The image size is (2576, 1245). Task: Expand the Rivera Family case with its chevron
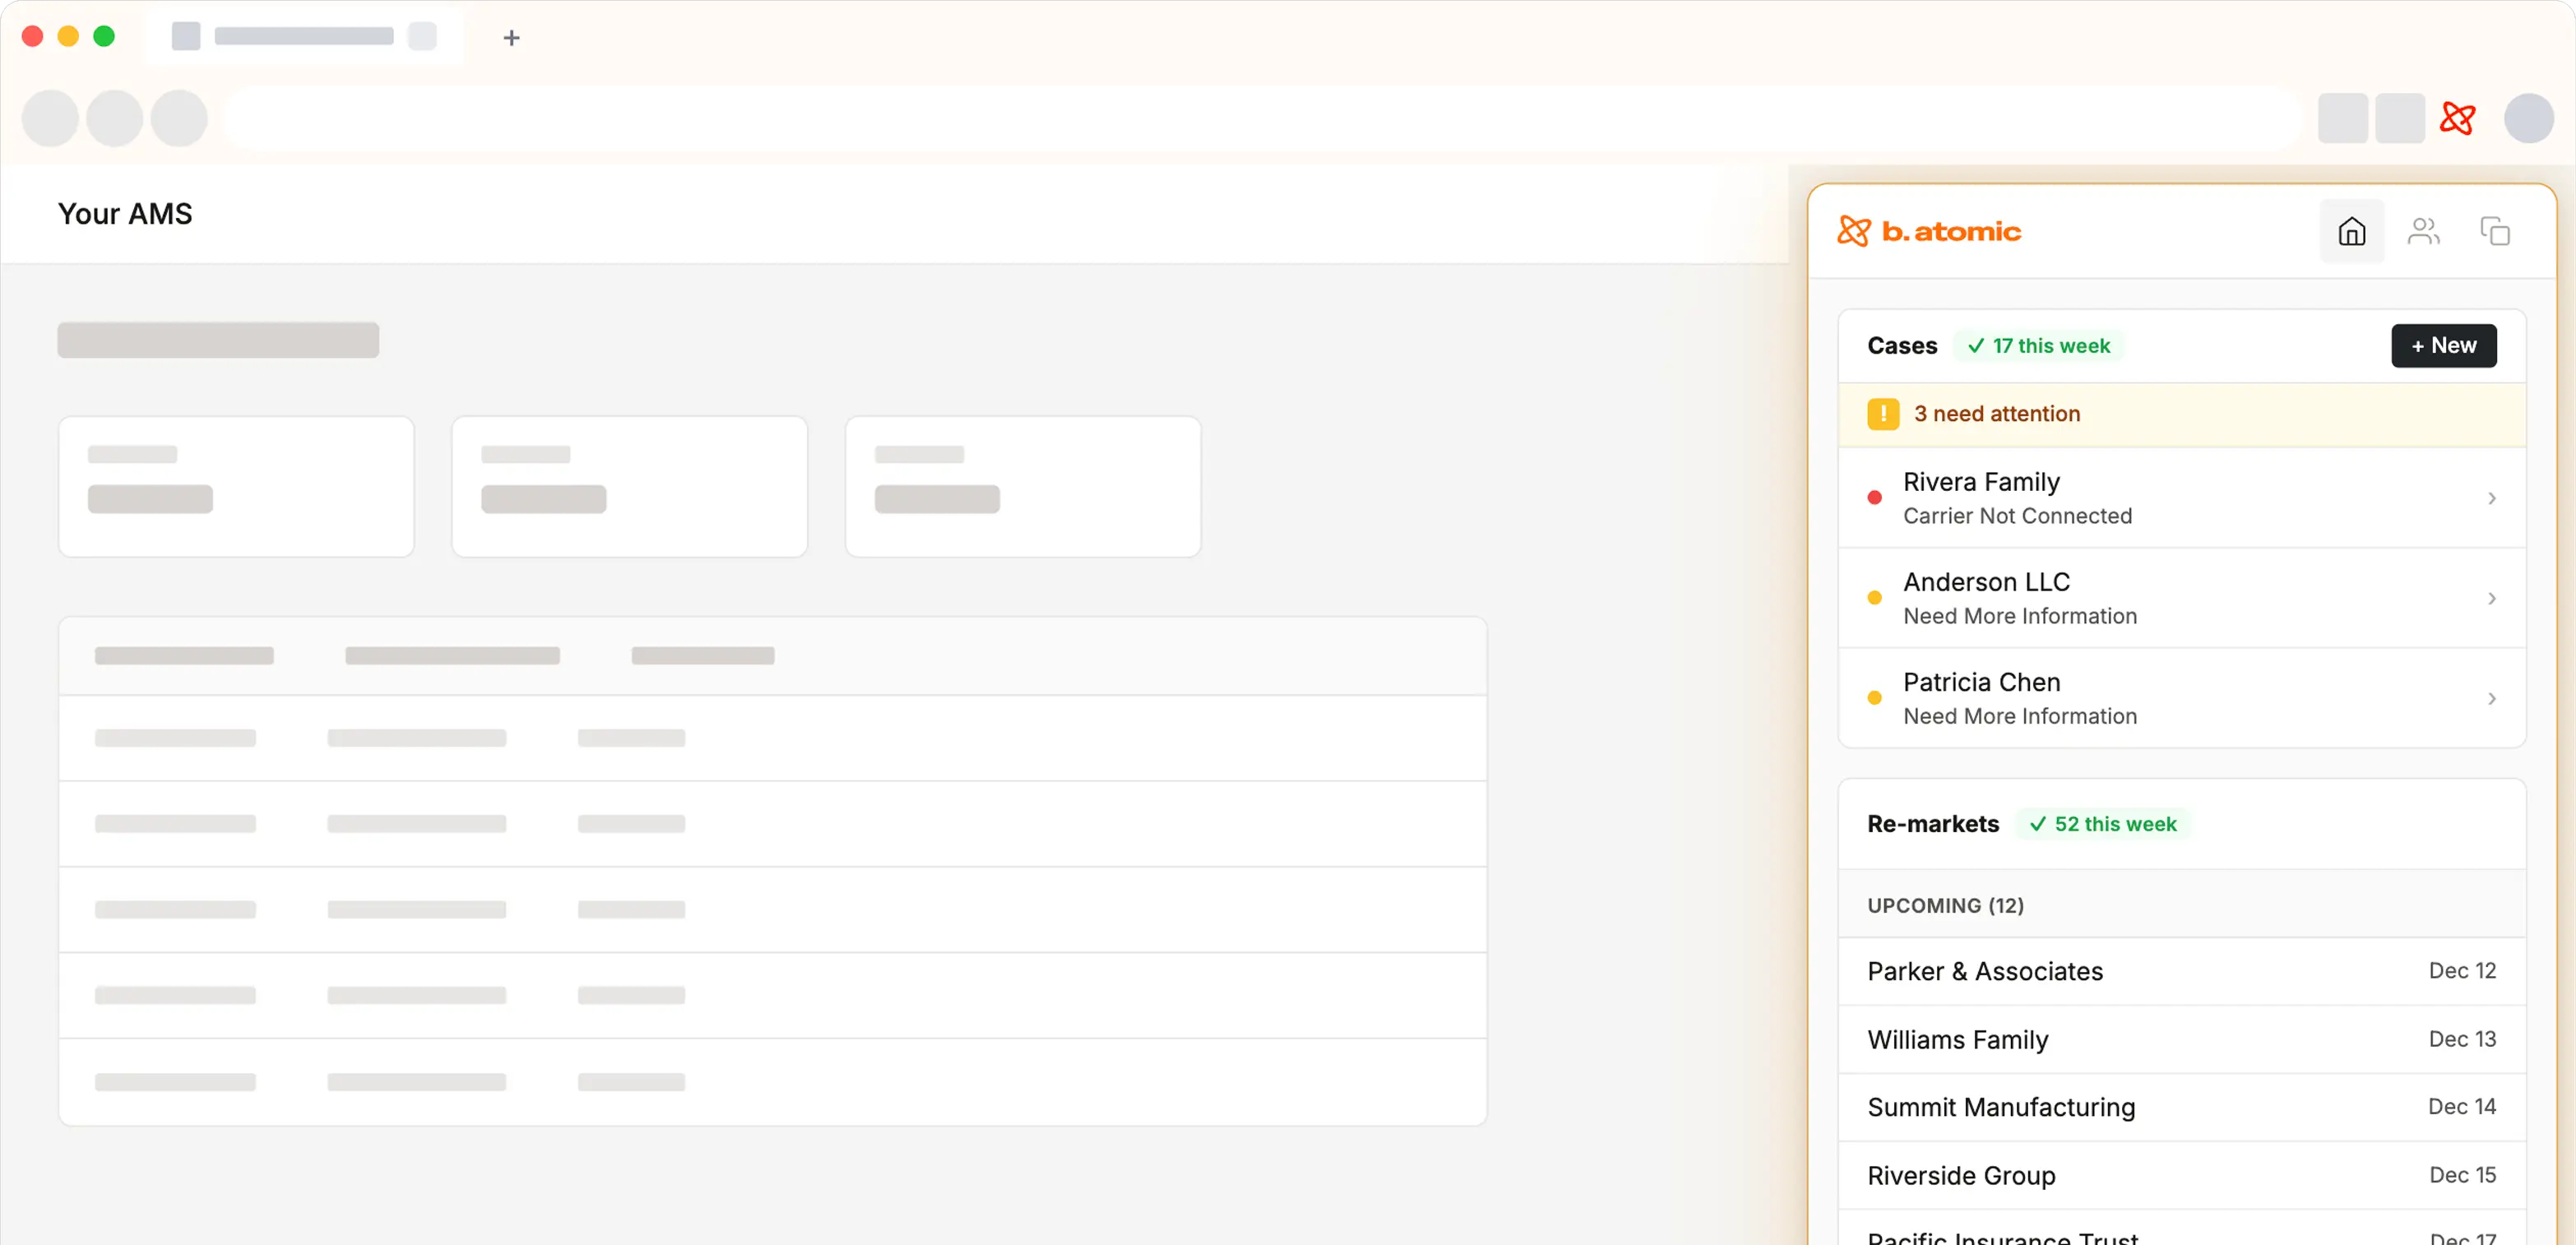point(2492,497)
